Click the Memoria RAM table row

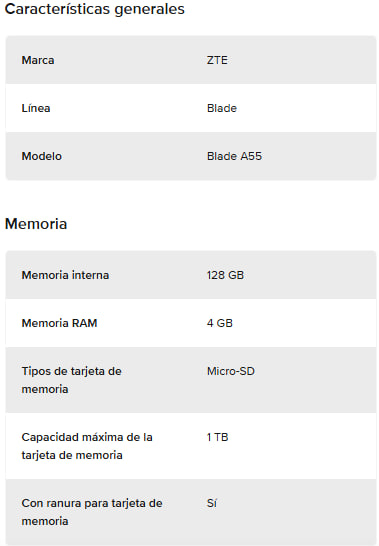pyautogui.click(x=191, y=323)
